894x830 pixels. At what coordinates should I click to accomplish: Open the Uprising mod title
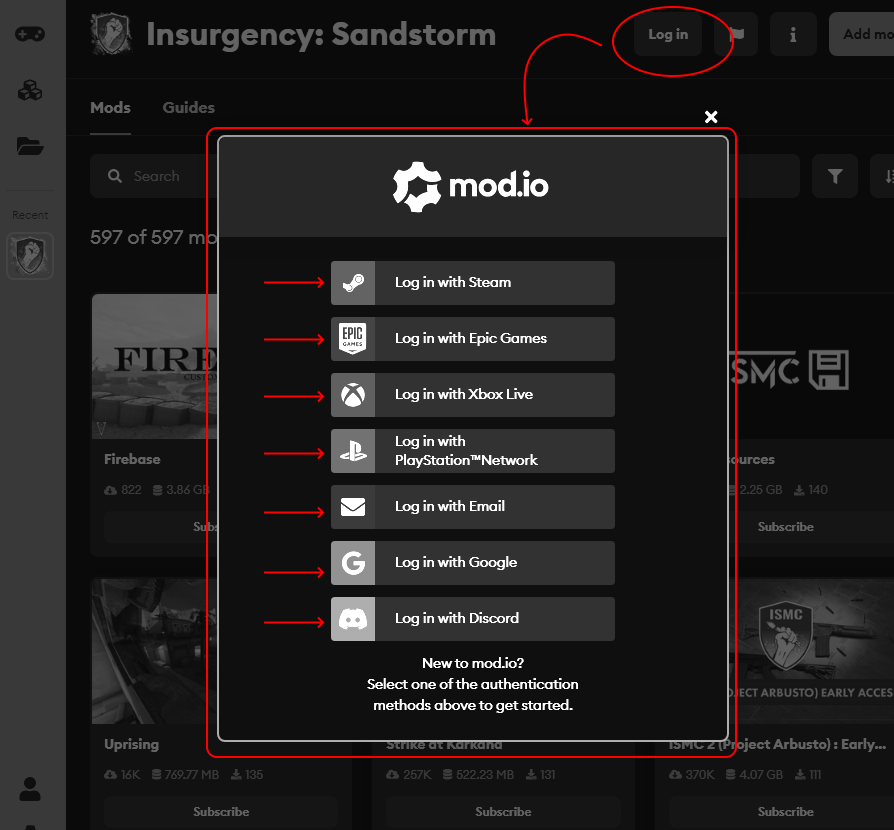point(132,744)
